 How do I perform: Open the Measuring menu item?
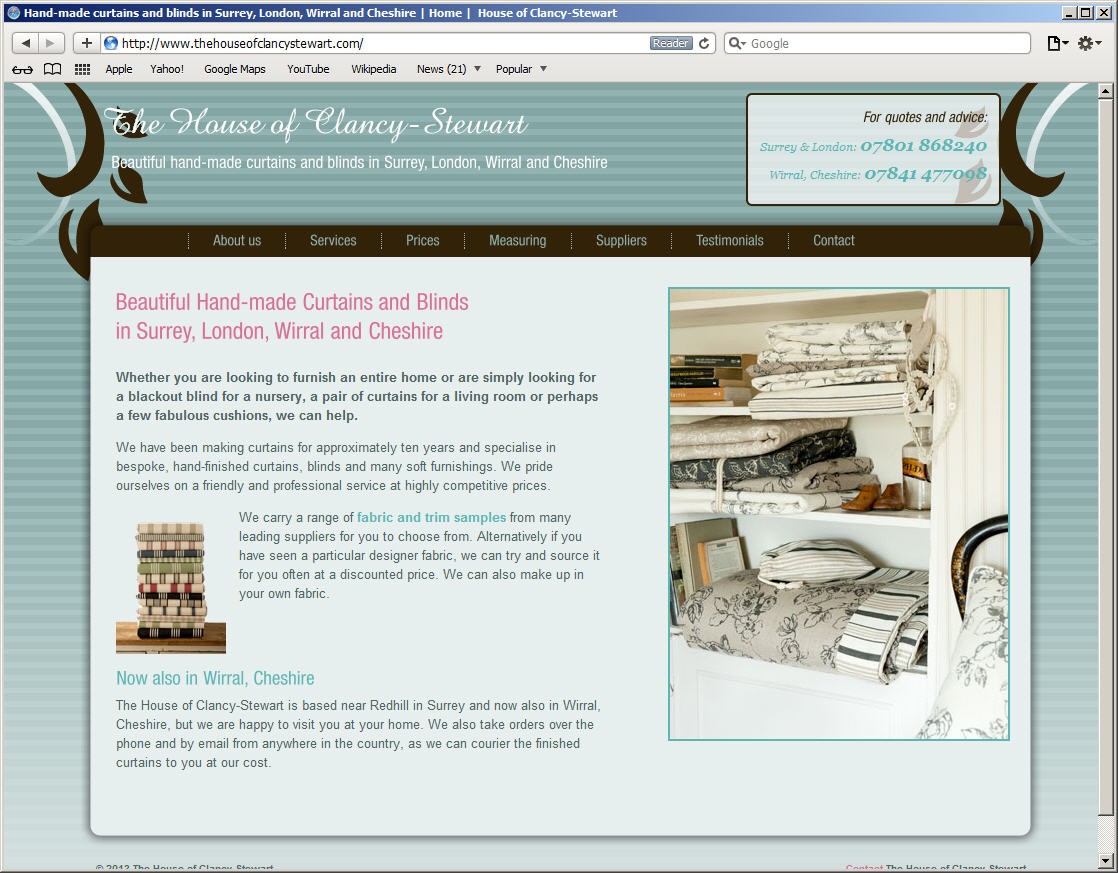(x=518, y=240)
